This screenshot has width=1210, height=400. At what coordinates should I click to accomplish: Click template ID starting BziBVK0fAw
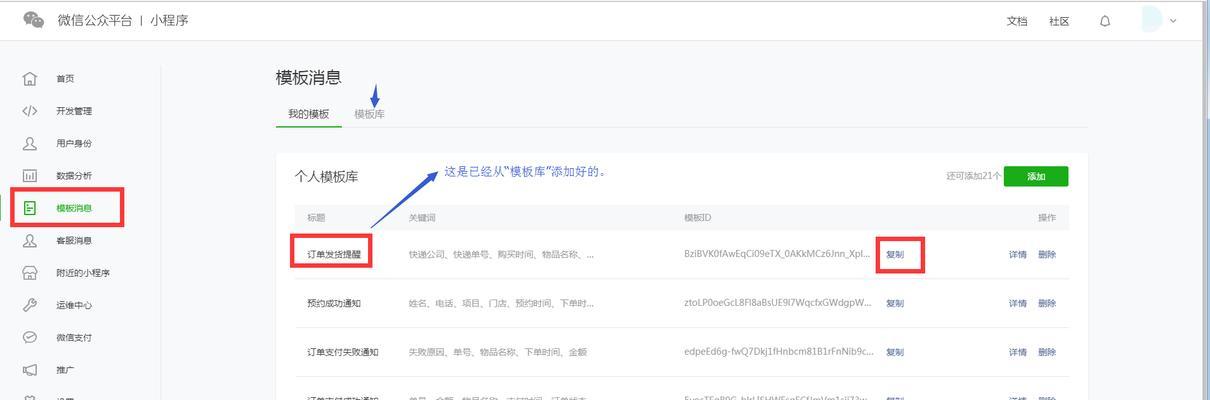click(x=777, y=255)
